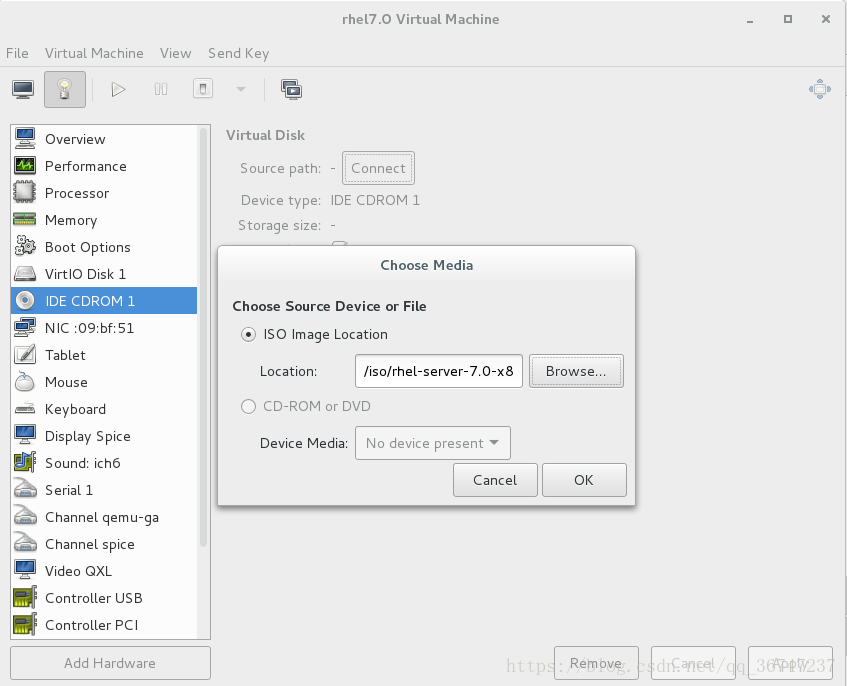
Task: Open the File menu
Action: [x=17, y=53]
